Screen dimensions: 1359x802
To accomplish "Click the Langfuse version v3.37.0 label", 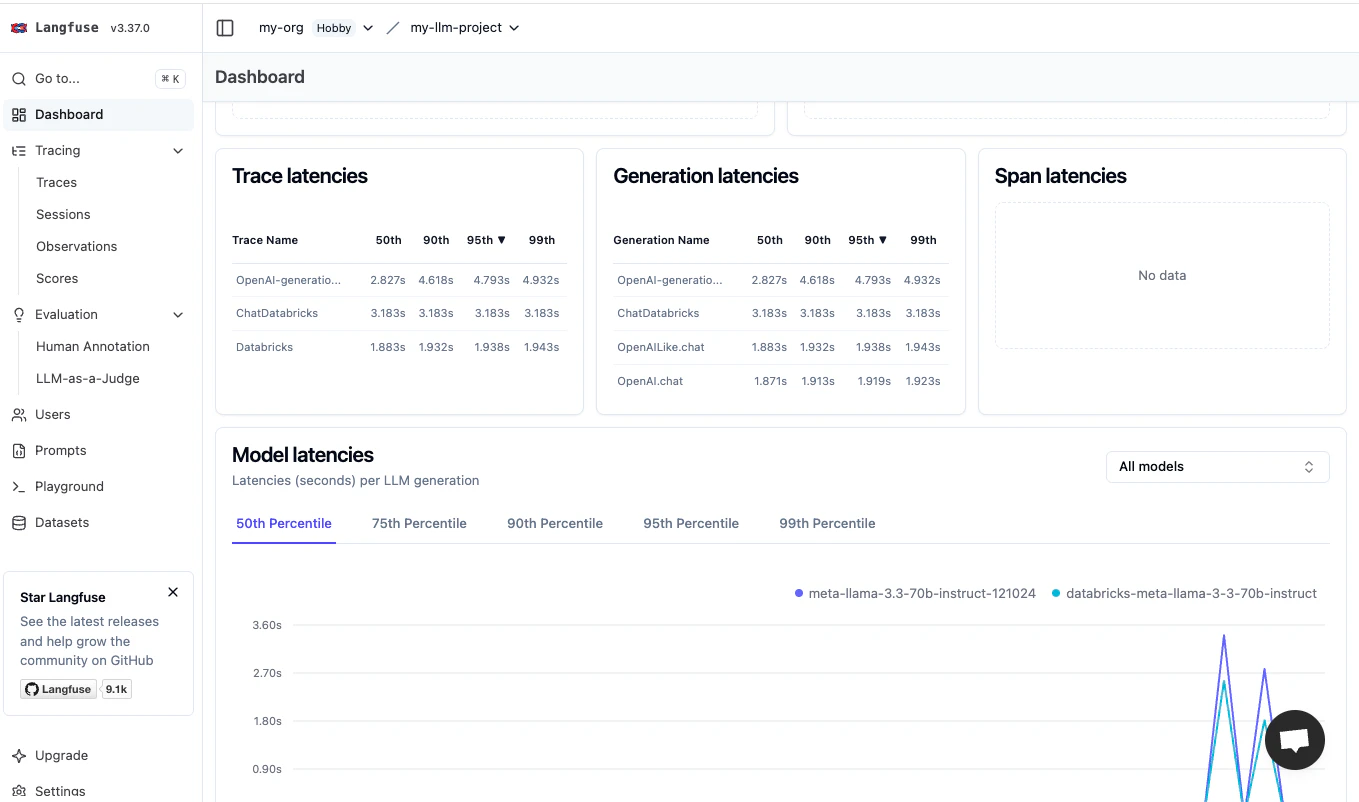I will [130, 28].
